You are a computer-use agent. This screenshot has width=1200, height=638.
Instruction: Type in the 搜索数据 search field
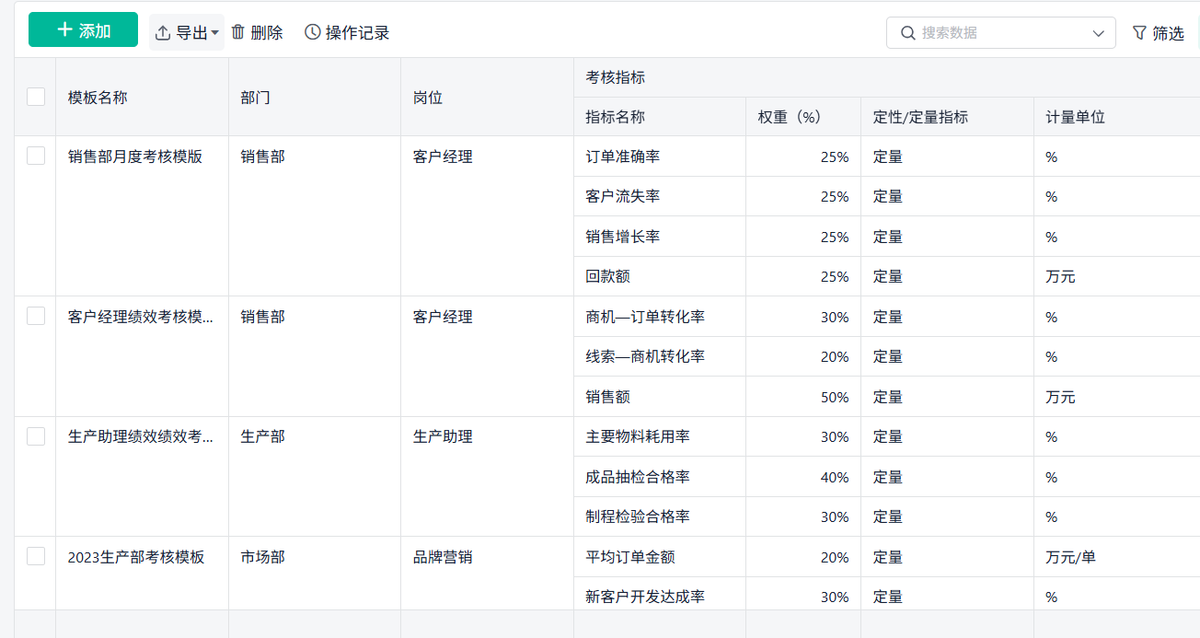click(x=1000, y=33)
